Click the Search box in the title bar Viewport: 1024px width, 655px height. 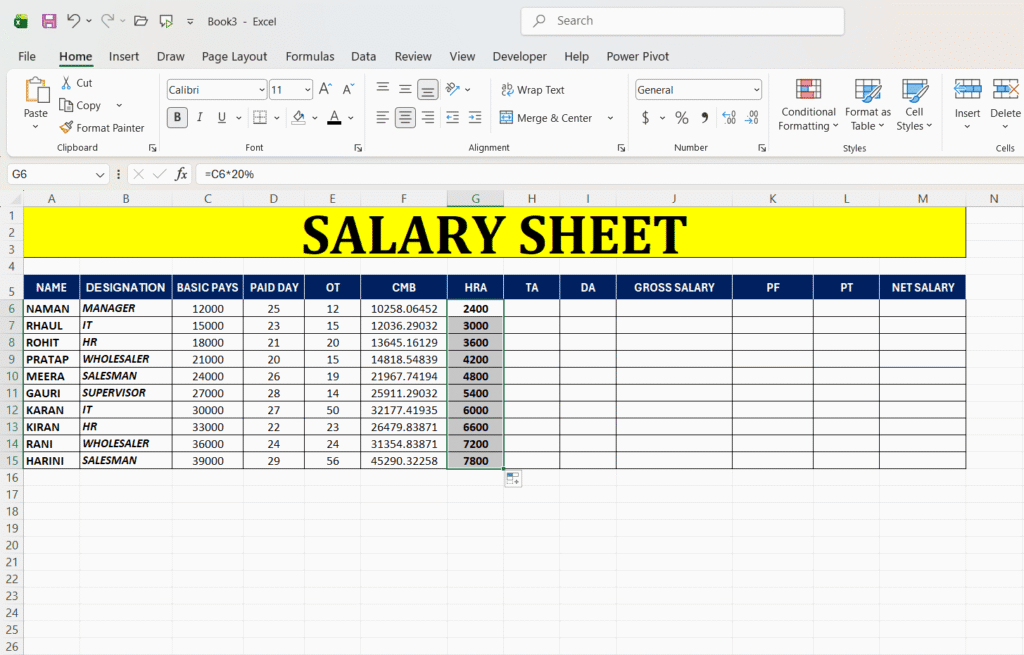[x=682, y=21]
